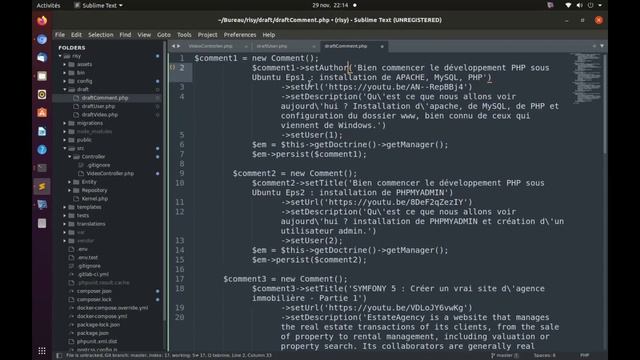This screenshot has height=360, width=640.
Task: Click the network indicator in top bar
Action: (x=568, y=5)
